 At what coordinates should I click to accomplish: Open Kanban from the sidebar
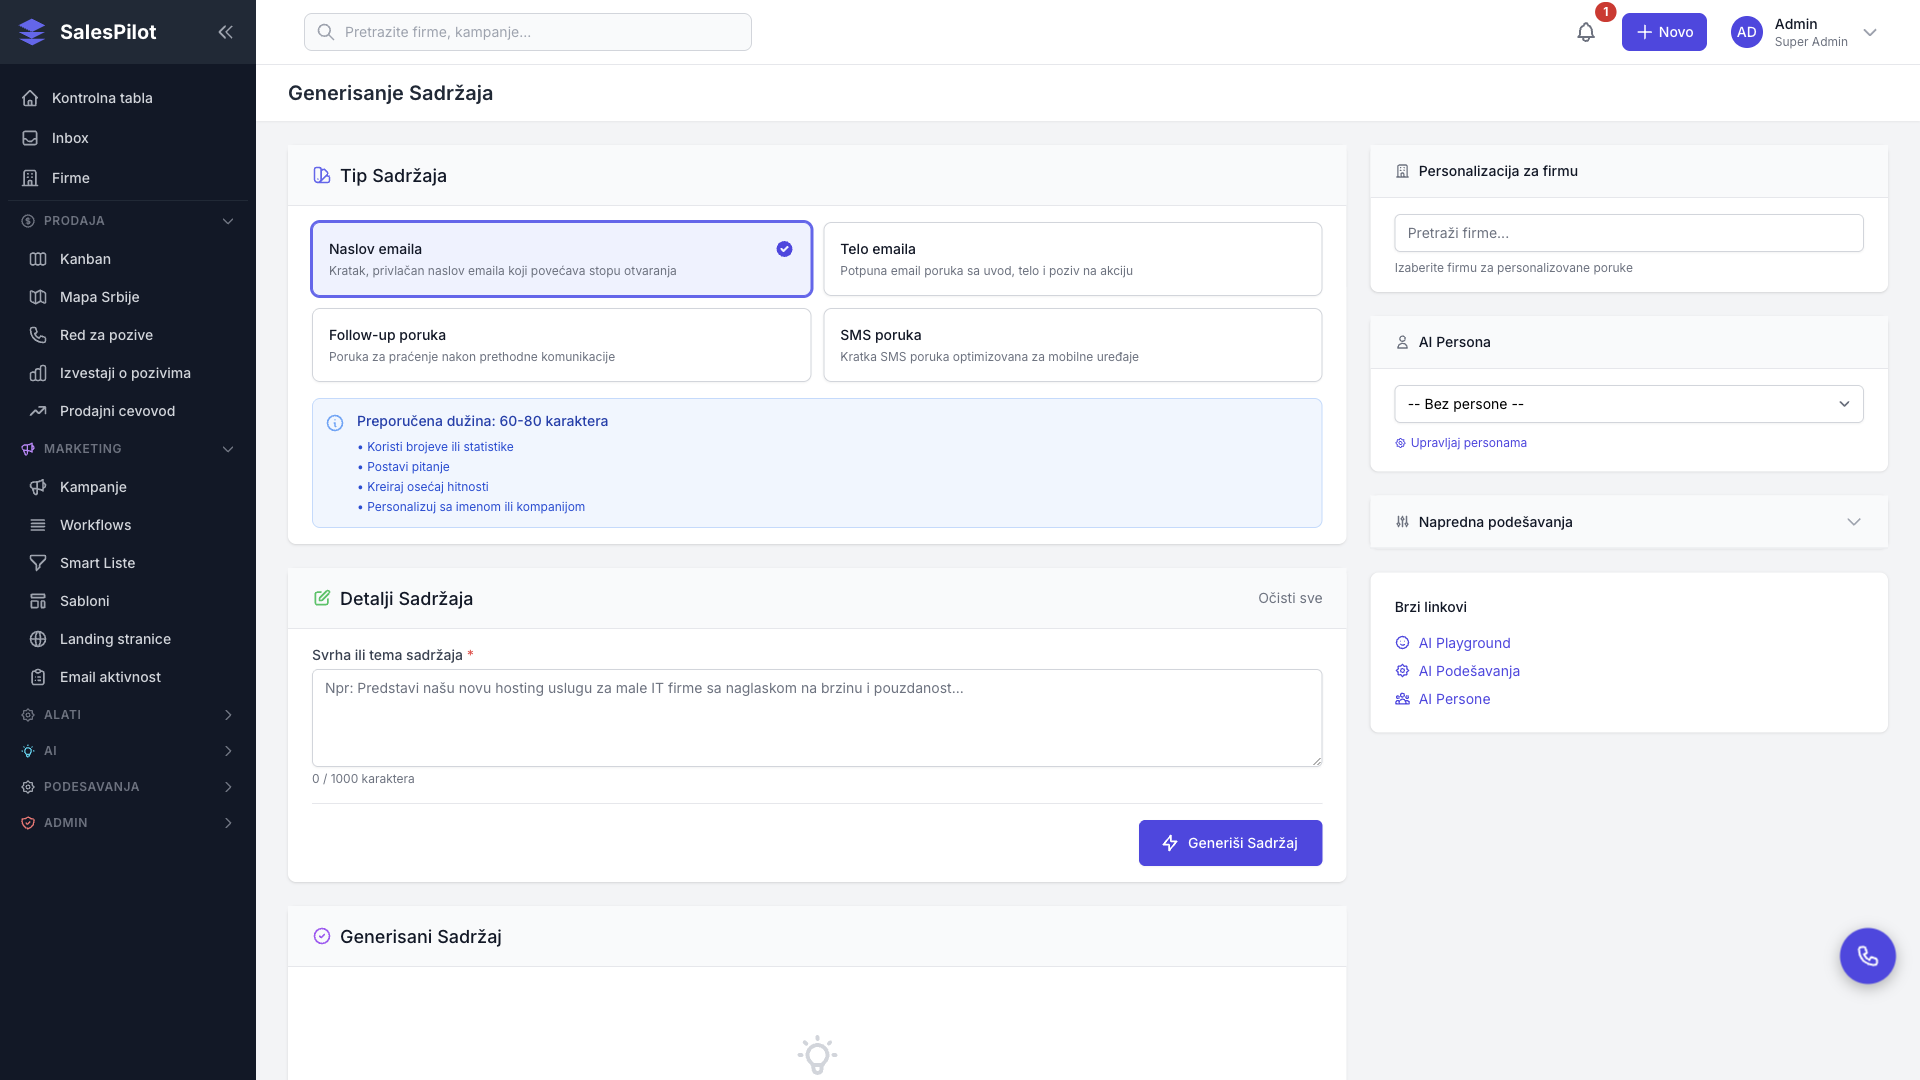tap(85, 259)
